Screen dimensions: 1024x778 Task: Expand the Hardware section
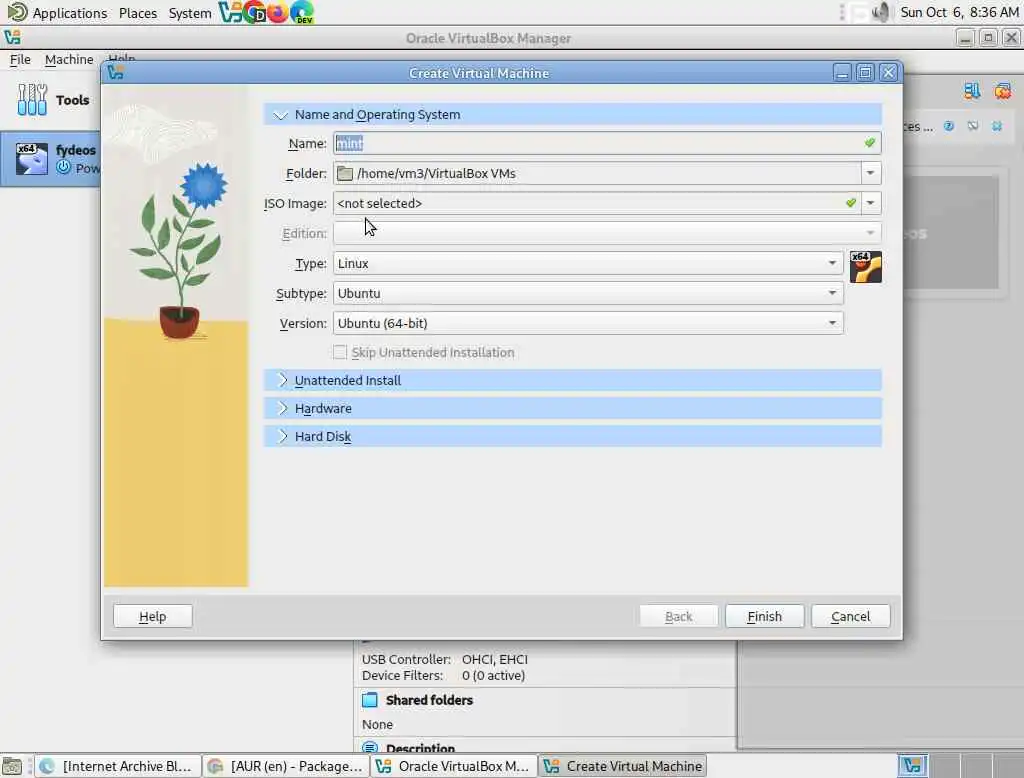(x=282, y=408)
